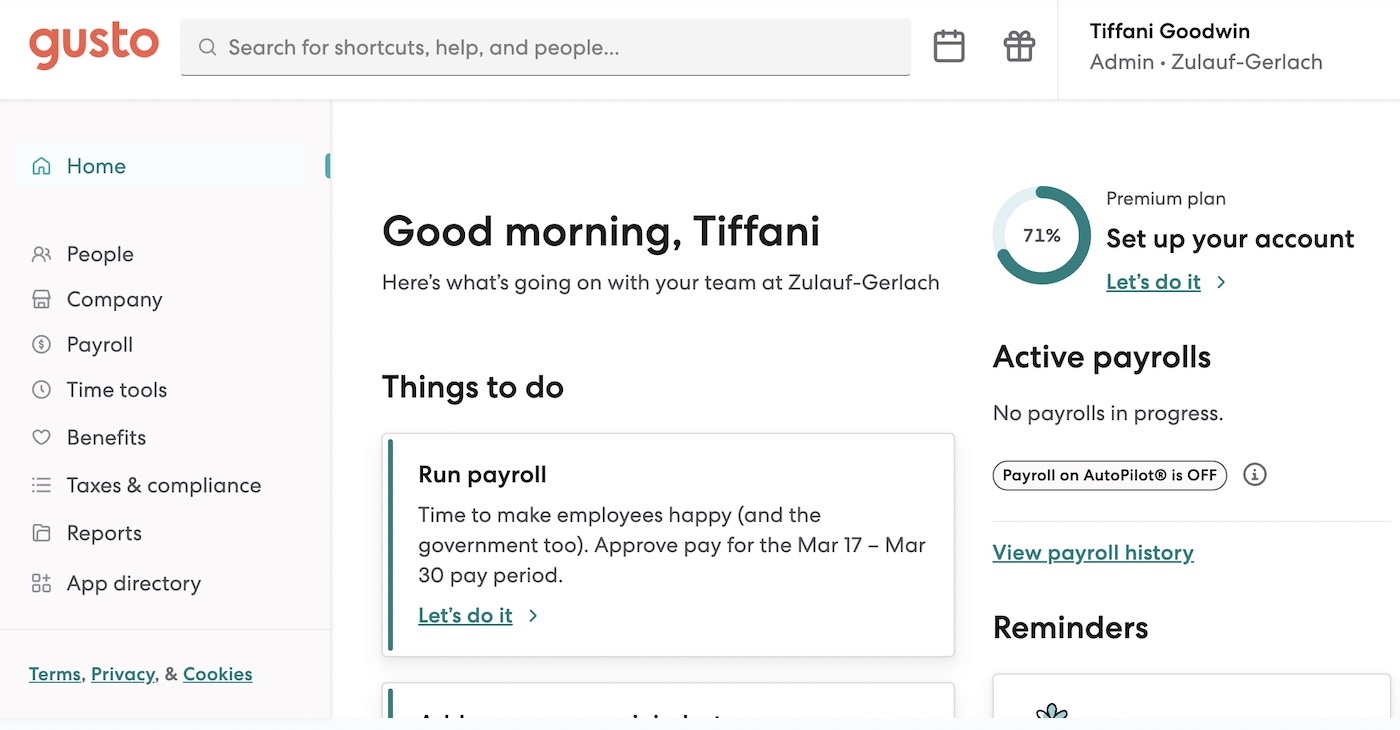Click the Gusto logo
The height and width of the screenshot is (730, 1400).
click(94, 45)
